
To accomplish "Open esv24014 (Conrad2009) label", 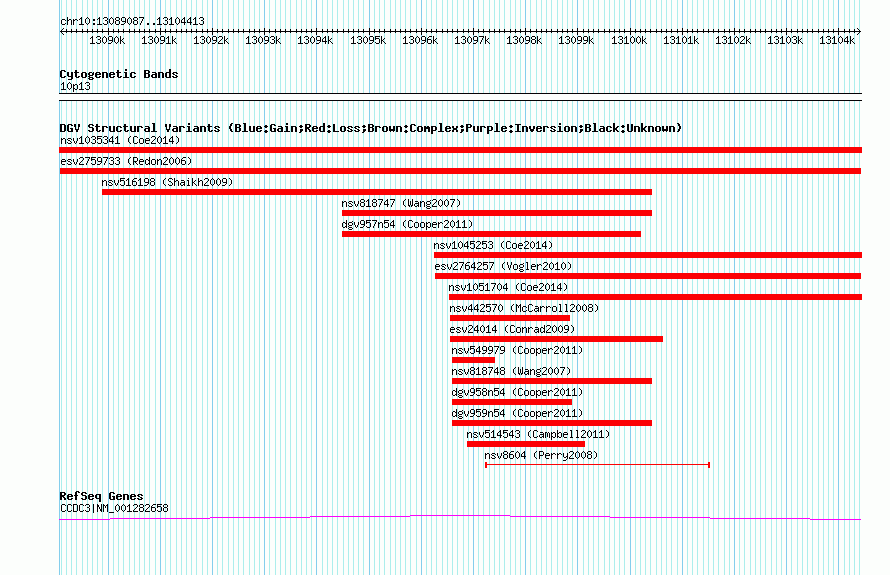I will point(513,329).
